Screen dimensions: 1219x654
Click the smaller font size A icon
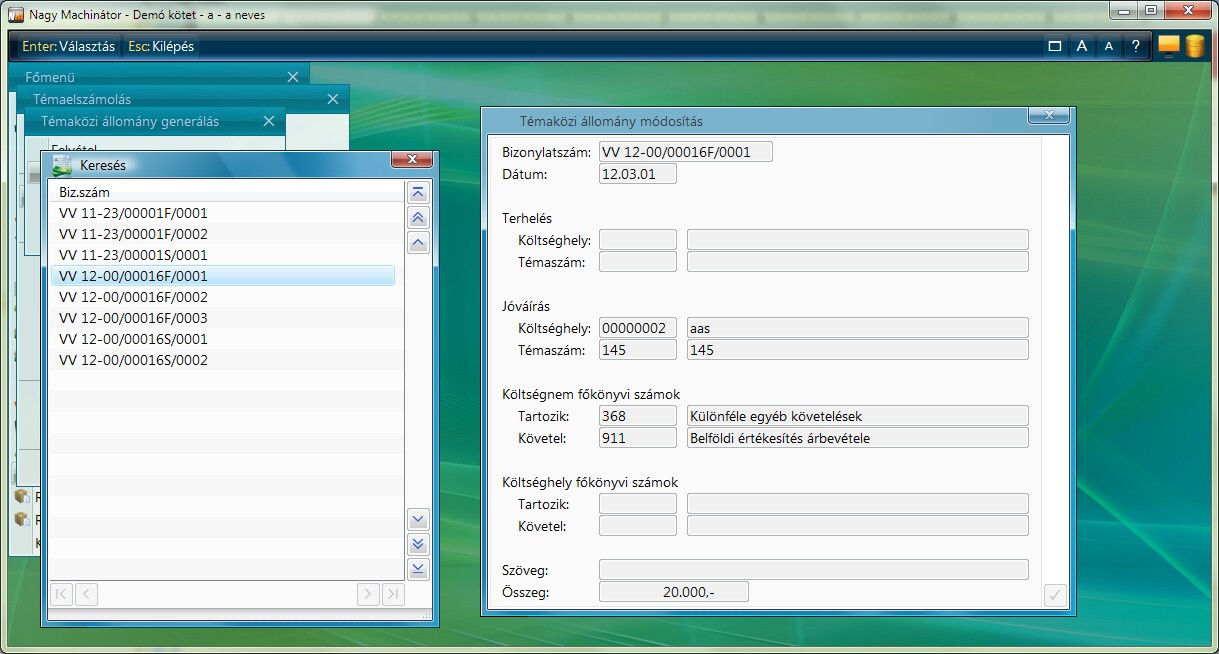click(1108, 46)
